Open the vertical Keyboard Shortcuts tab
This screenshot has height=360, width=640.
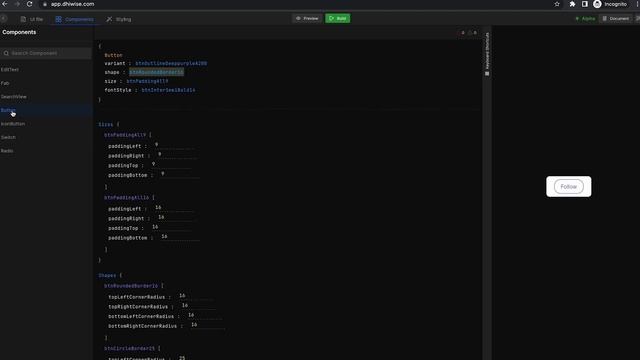(487, 54)
